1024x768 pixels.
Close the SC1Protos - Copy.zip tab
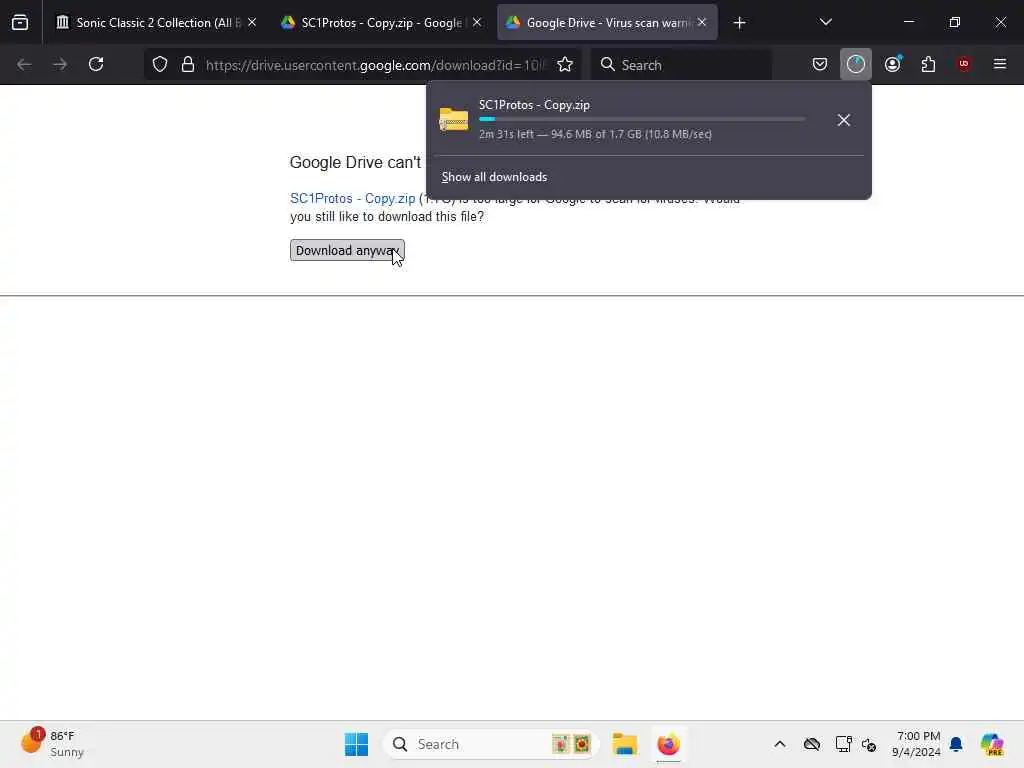pos(477,22)
